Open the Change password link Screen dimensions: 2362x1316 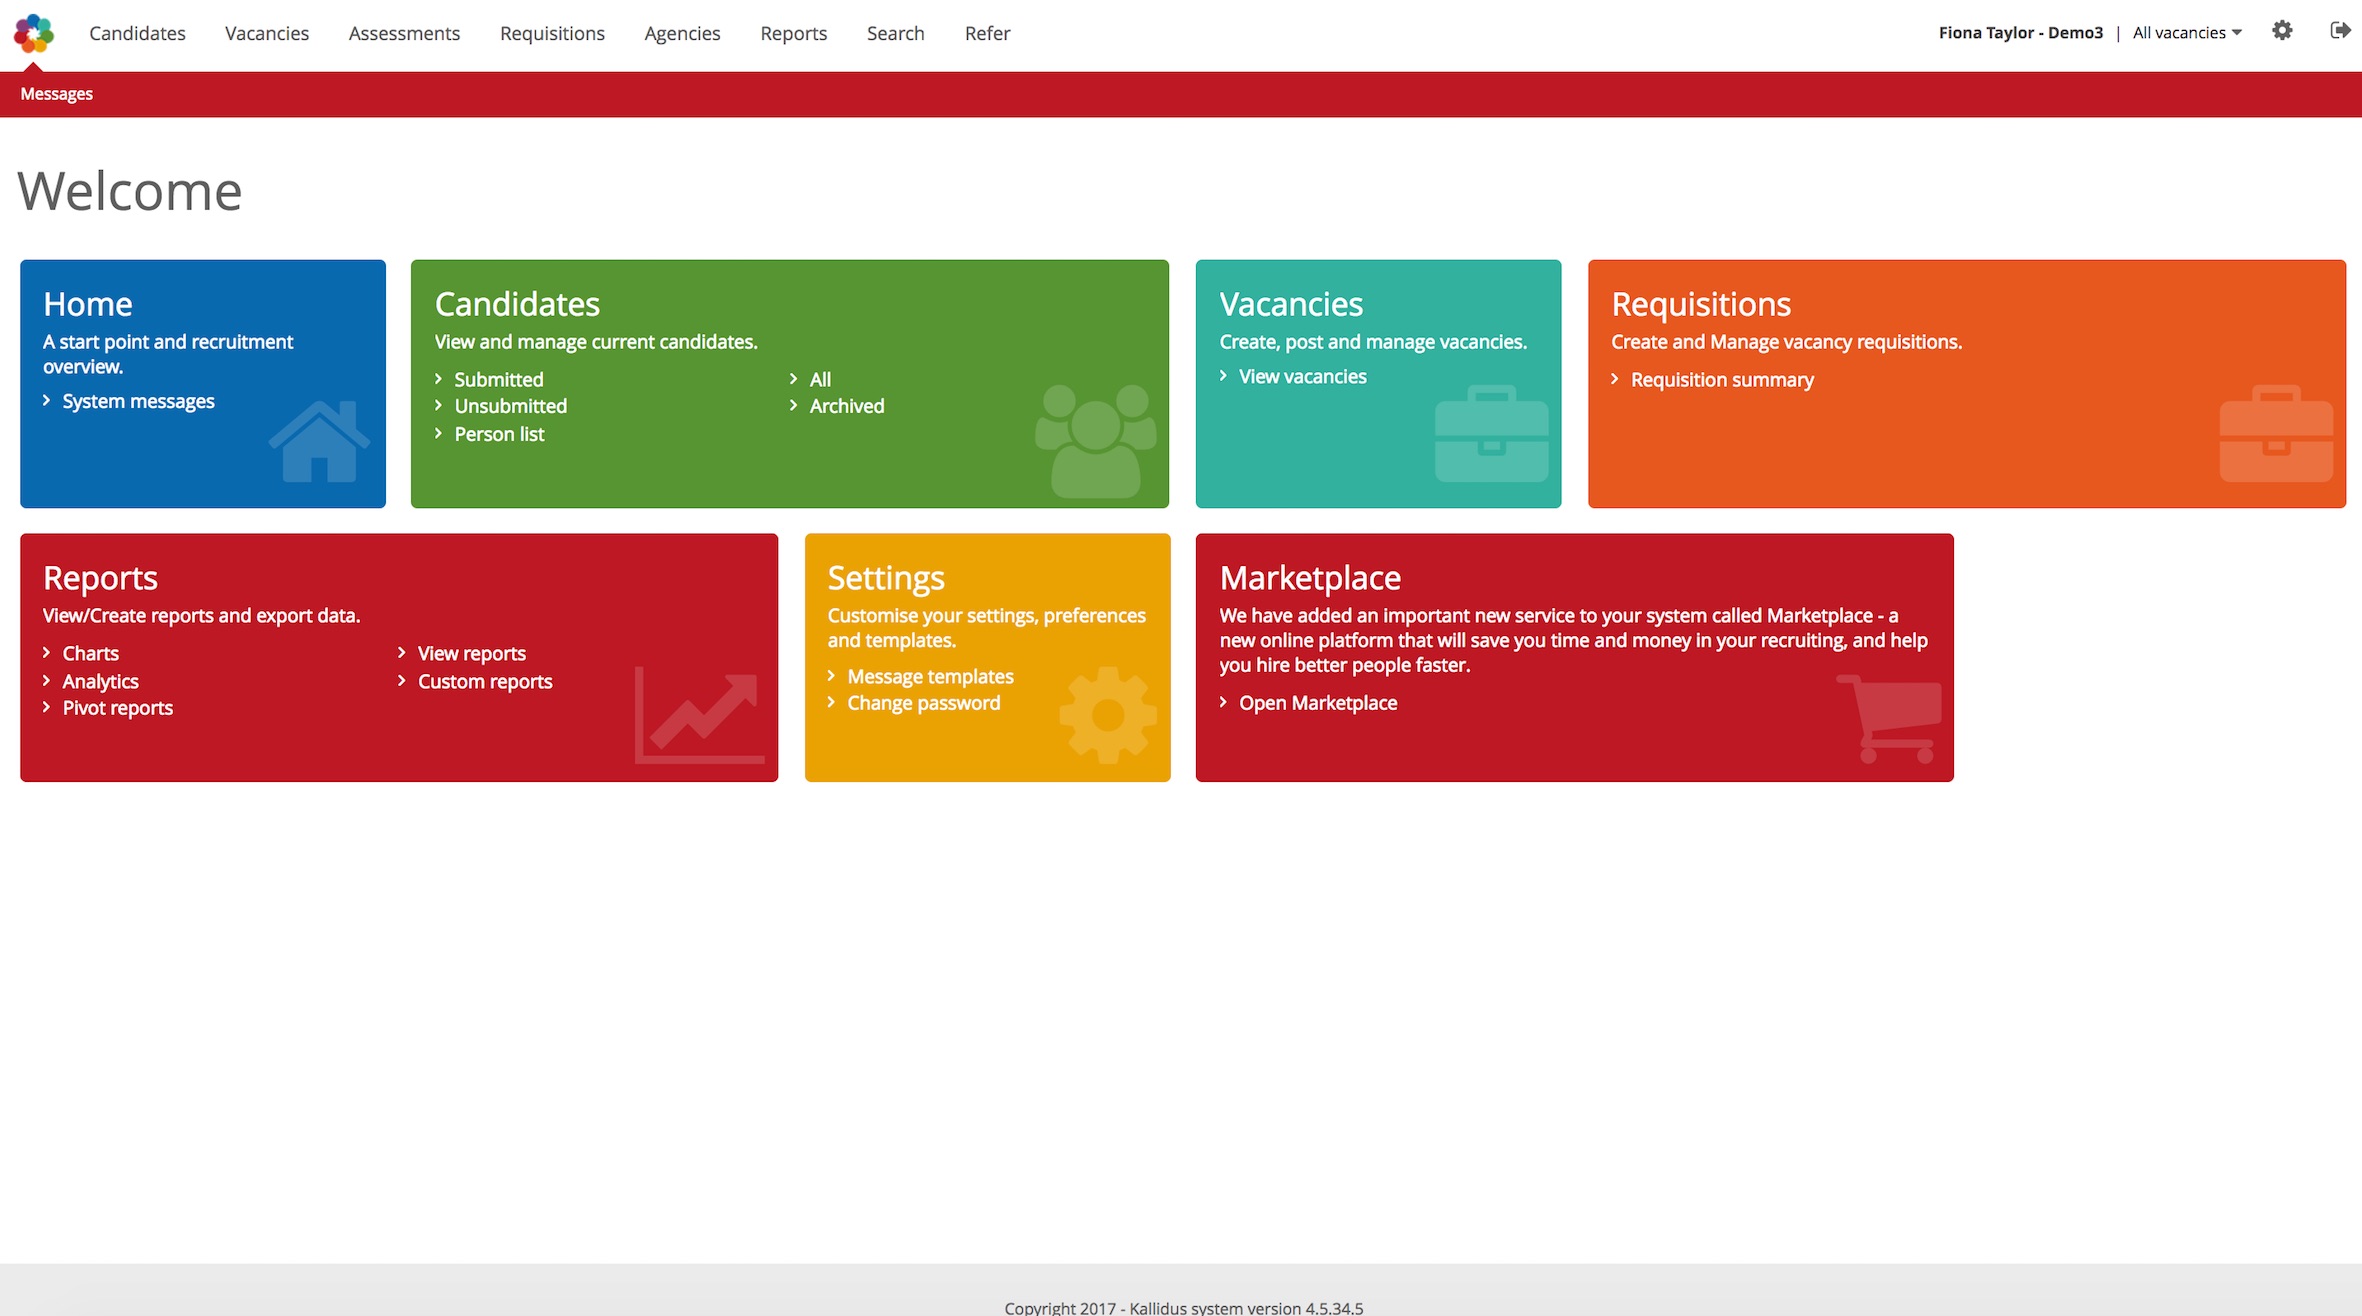923,703
